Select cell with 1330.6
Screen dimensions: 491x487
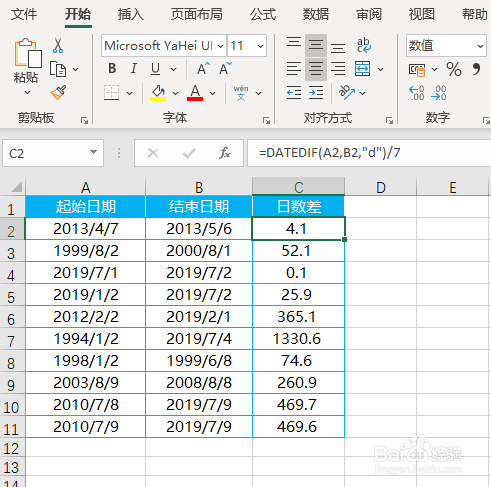pyautogui.click(x=298, y=339)
